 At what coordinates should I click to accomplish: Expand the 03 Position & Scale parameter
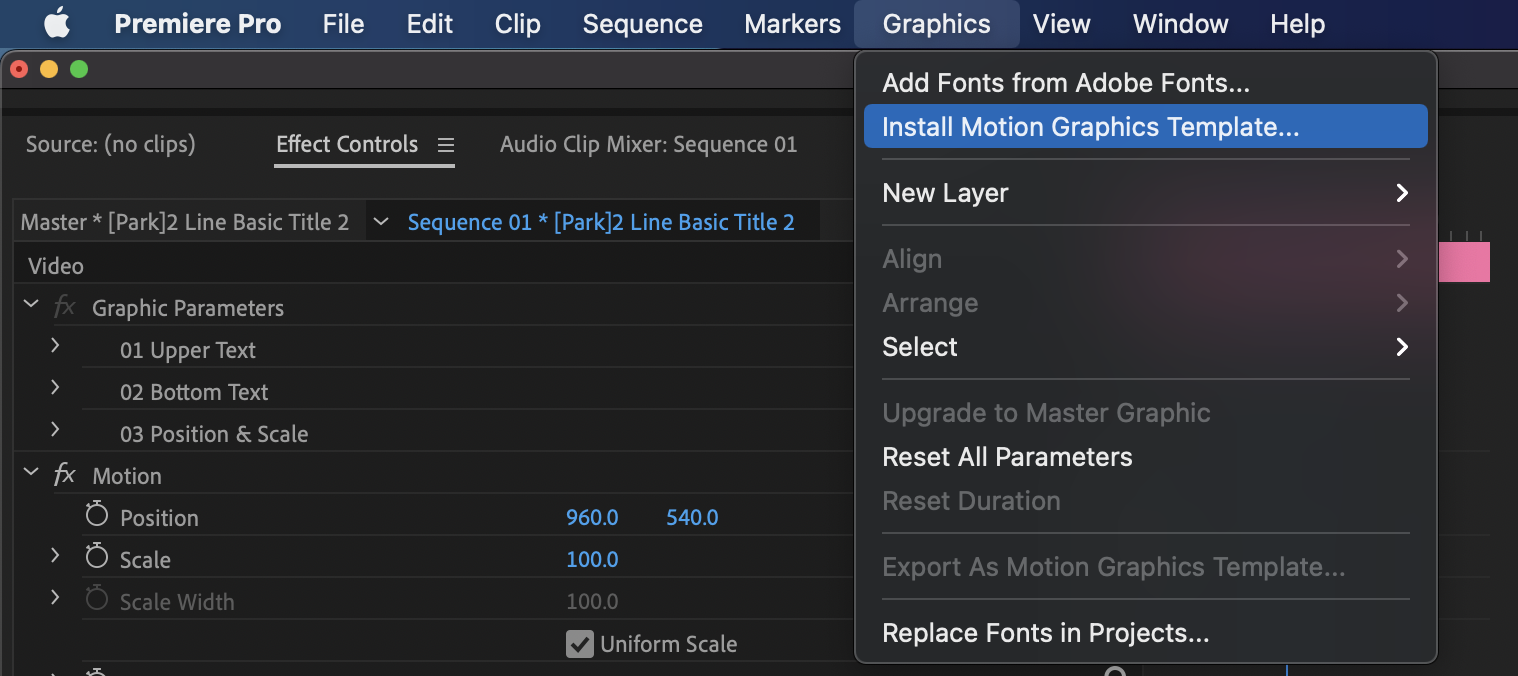click(55, 430)
